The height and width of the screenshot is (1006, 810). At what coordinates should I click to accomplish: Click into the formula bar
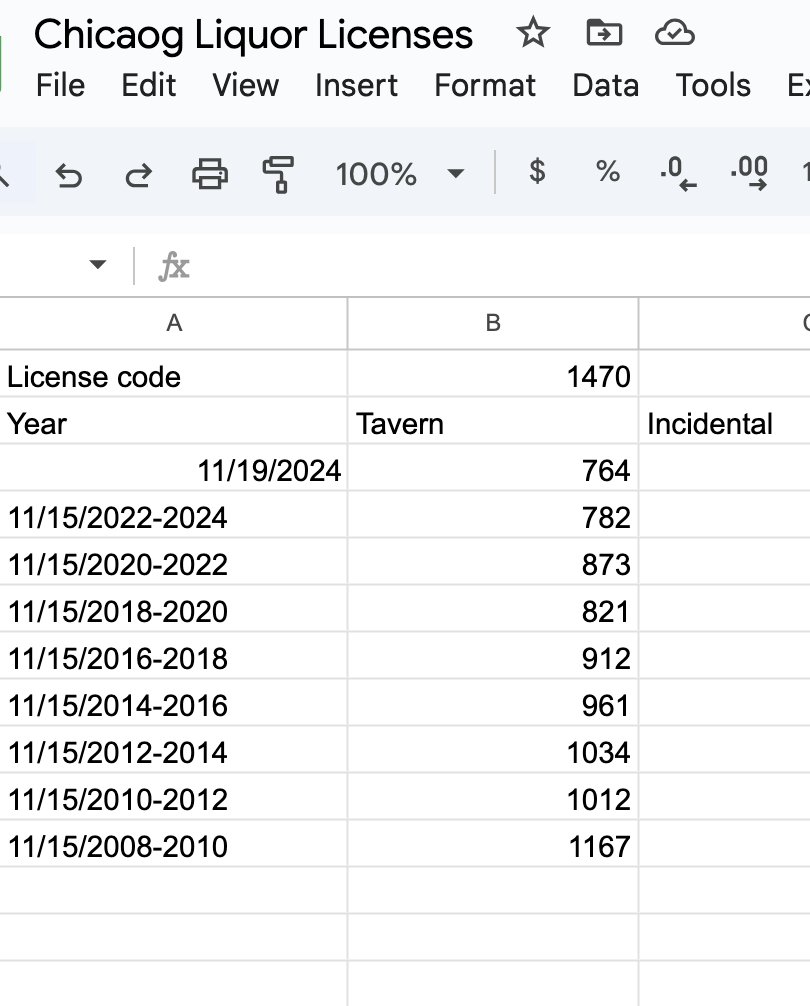point(500,266)
